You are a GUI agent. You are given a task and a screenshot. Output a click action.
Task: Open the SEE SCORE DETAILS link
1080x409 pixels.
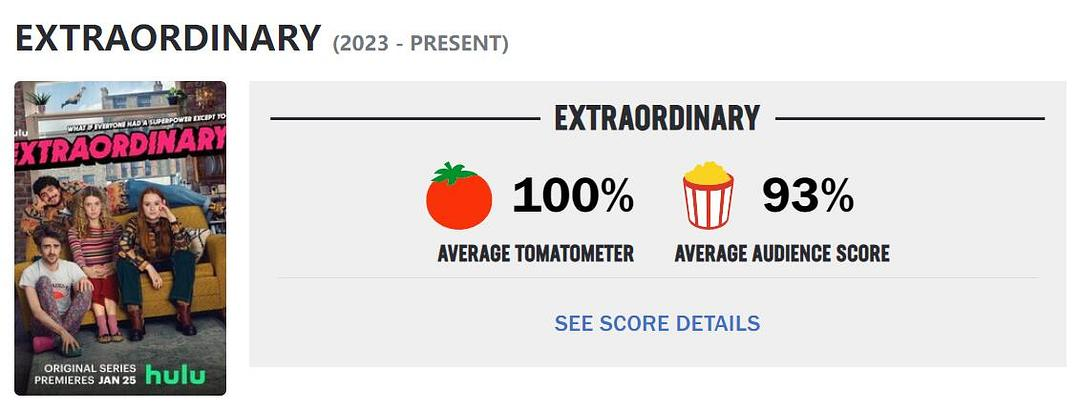pos(657,323)
